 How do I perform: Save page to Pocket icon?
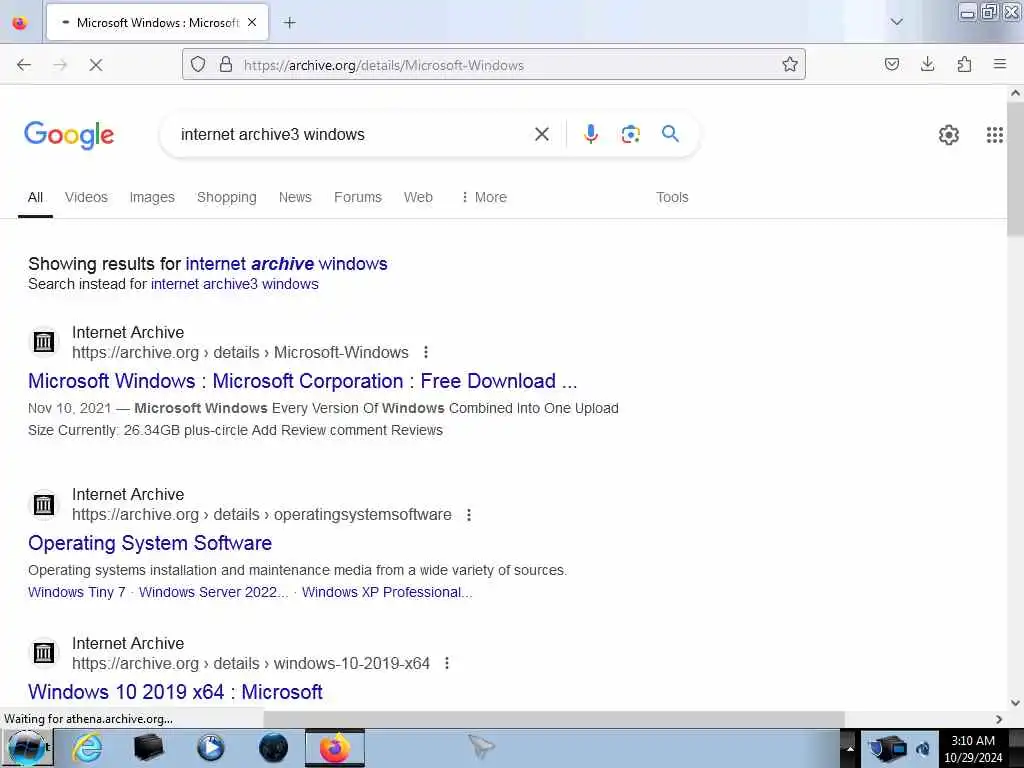tap(891, 64)
